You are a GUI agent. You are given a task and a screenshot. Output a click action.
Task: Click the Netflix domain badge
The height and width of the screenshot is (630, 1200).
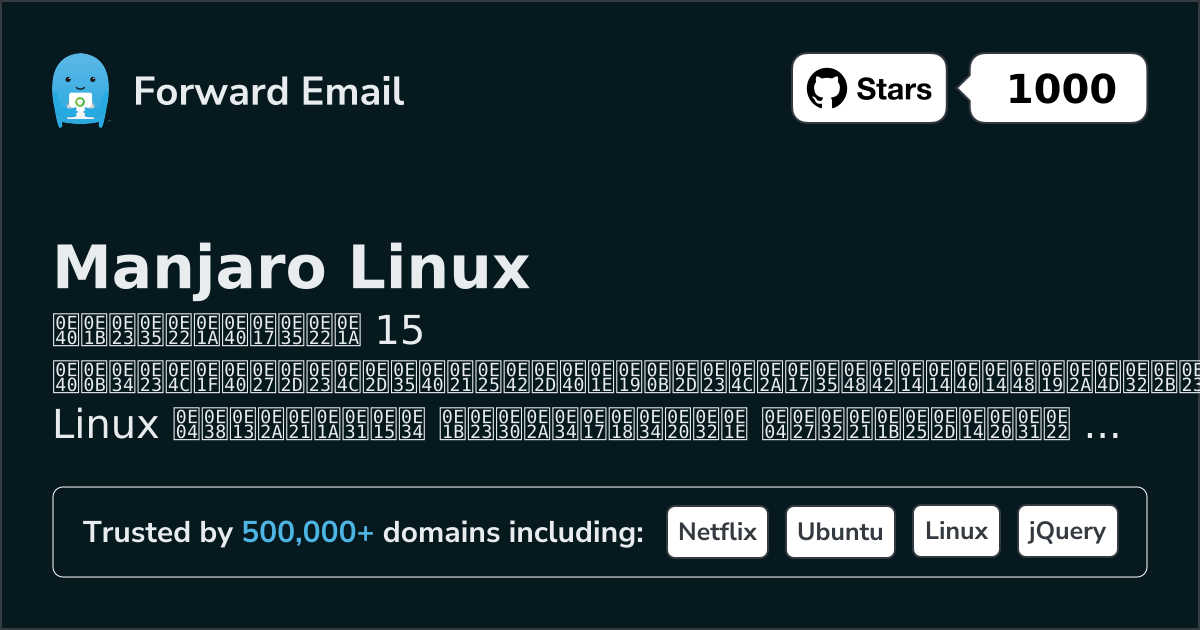717,531
